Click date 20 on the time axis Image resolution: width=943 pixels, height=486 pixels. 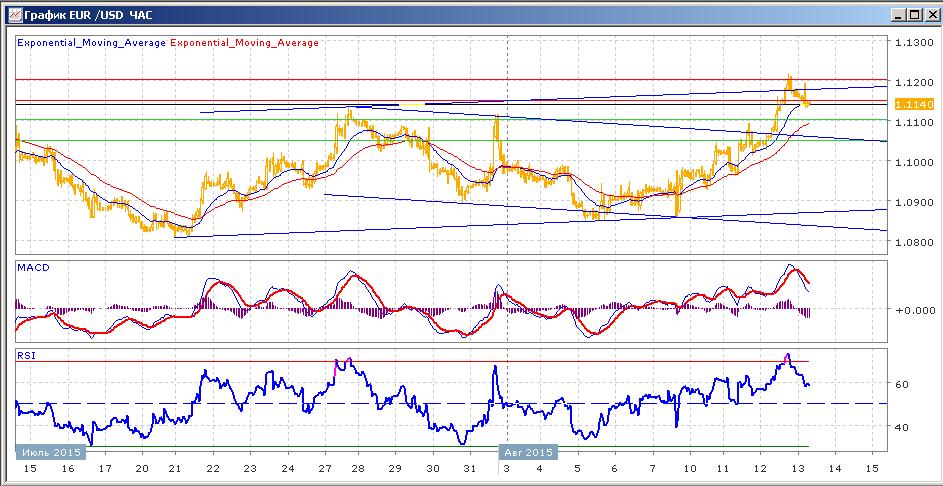143,469
